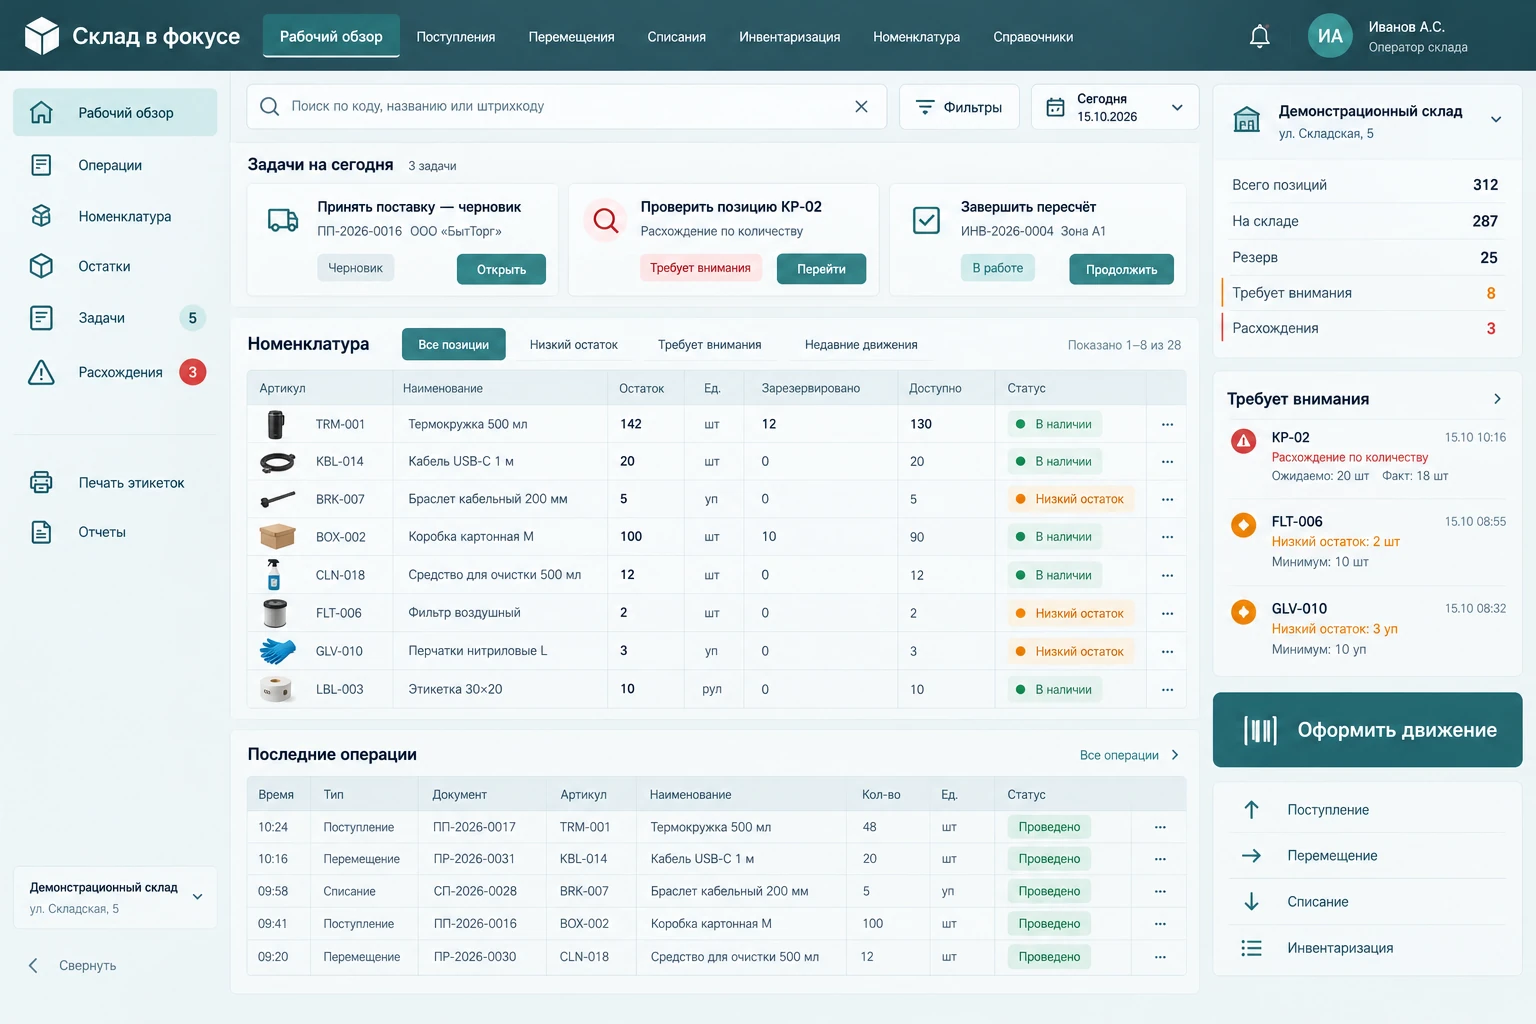Open the KP-02 attention alert
The image size is (1536, 1024).
1366,457
